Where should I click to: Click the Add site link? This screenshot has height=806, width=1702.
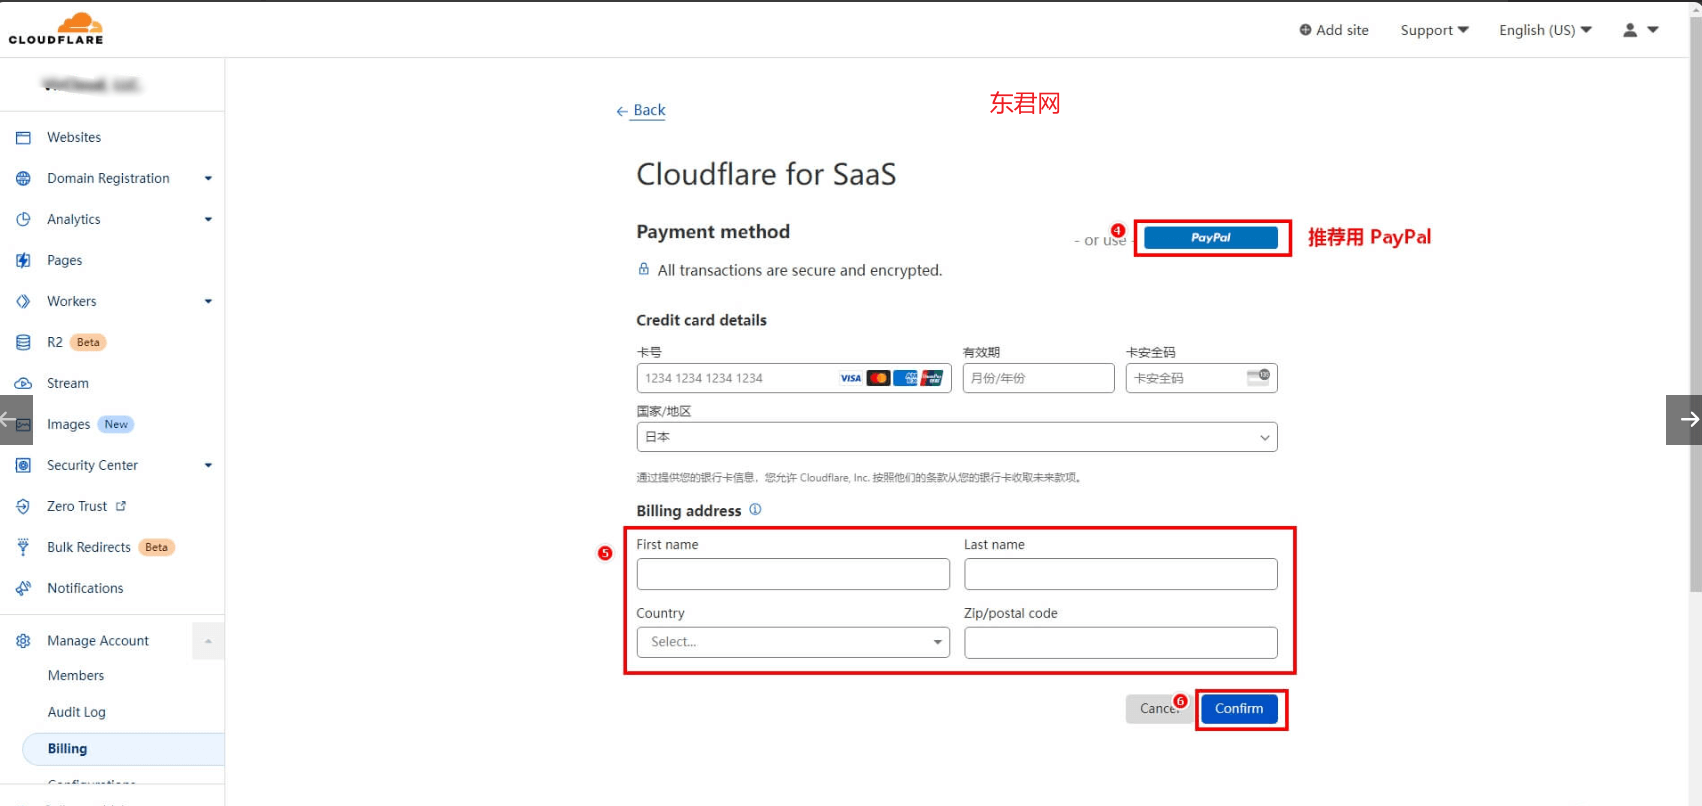[x=1334, y=30]
